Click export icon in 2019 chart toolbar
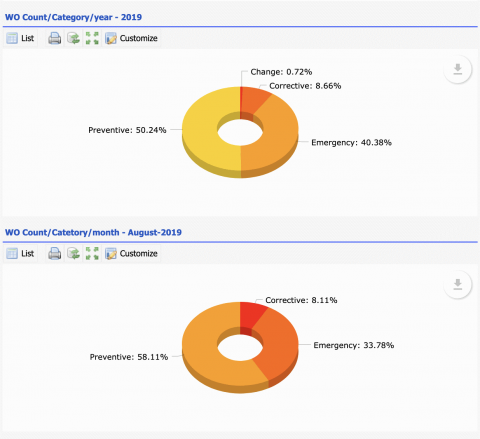 (x=73, y=38)
